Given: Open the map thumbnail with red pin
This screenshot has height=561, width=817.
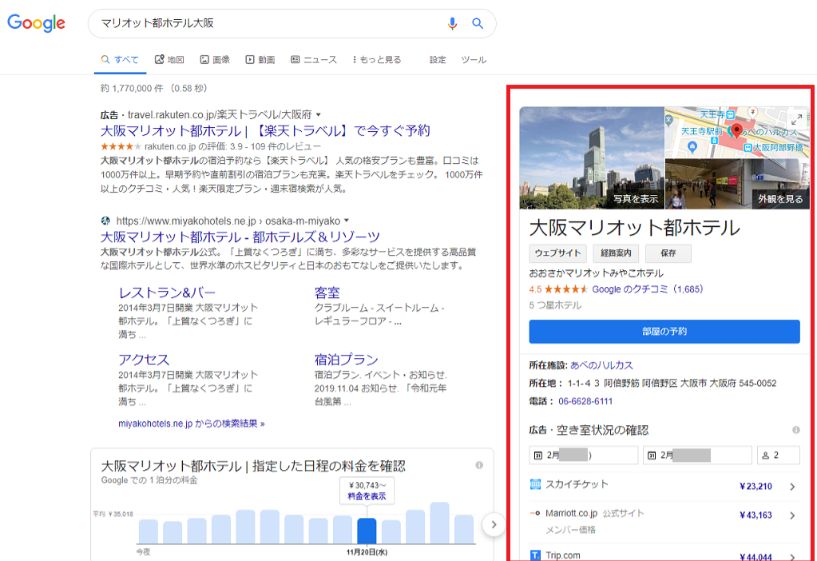Looking at the screenshot, I should click(x=737, y=132).
